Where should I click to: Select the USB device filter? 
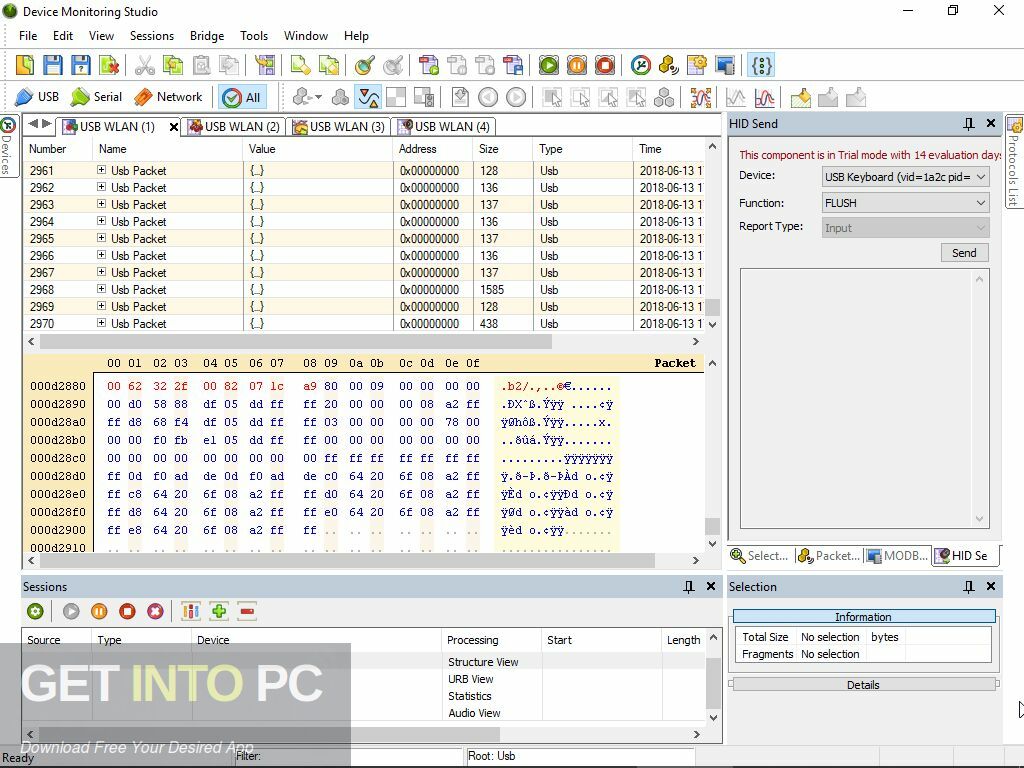point(37,97)
